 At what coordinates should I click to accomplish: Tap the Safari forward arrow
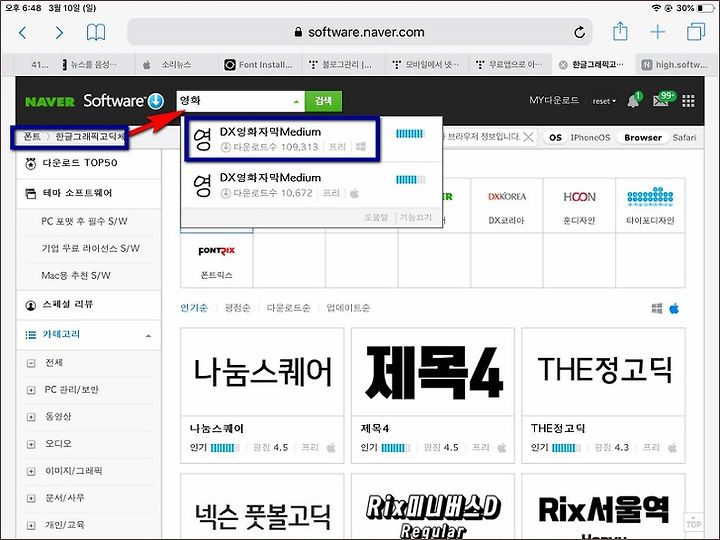(59, 33)
